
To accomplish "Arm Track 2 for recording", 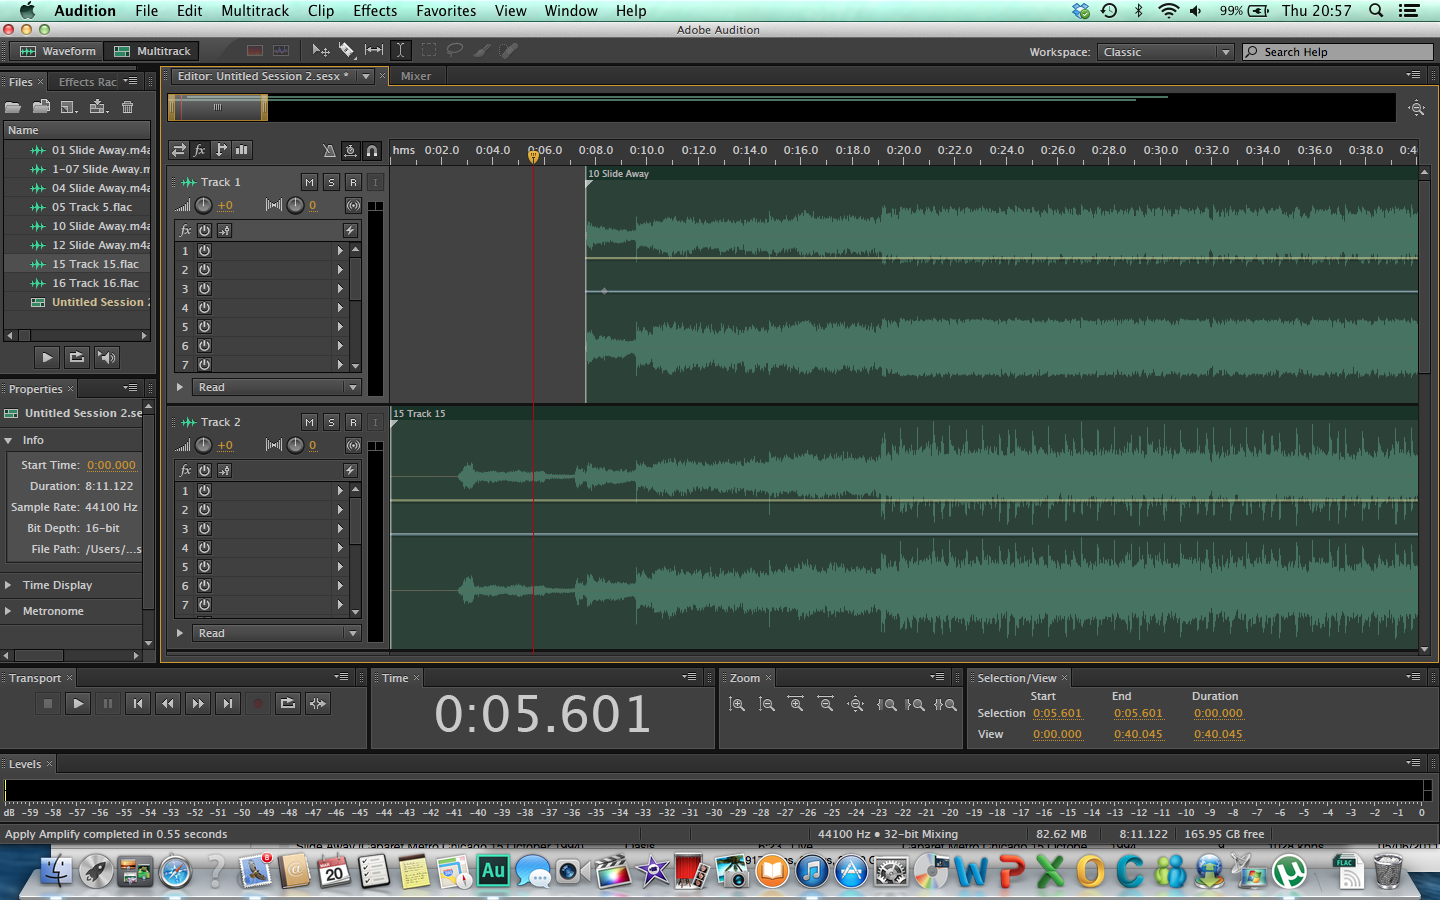I will [353, 422].
